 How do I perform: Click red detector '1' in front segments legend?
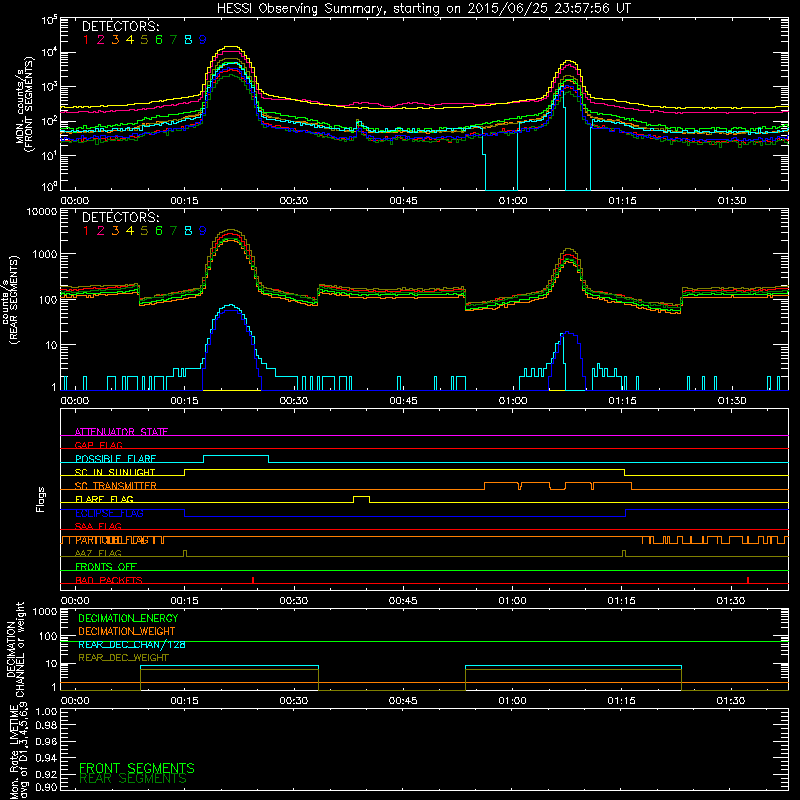pyautogui.click(x=86, y=40)
